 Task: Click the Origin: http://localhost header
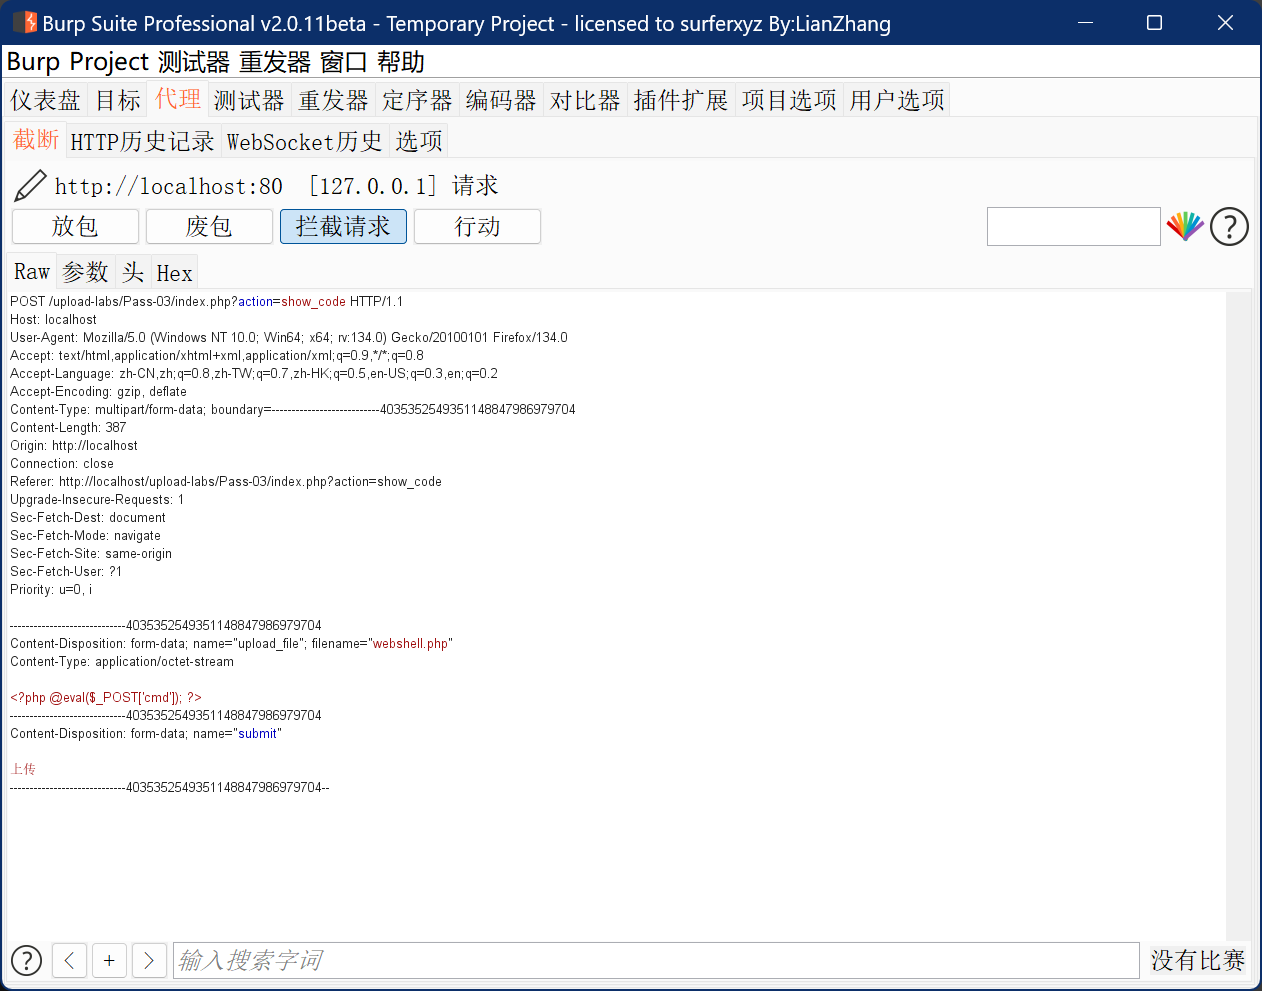pos(74,445)
